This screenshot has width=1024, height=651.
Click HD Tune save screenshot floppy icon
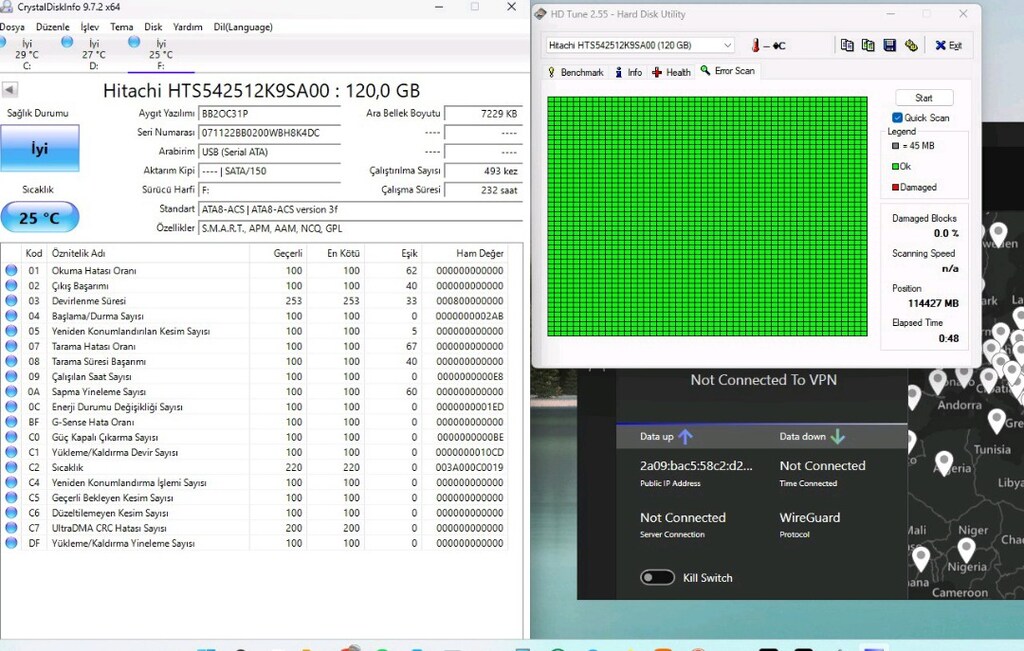[889, 45]
